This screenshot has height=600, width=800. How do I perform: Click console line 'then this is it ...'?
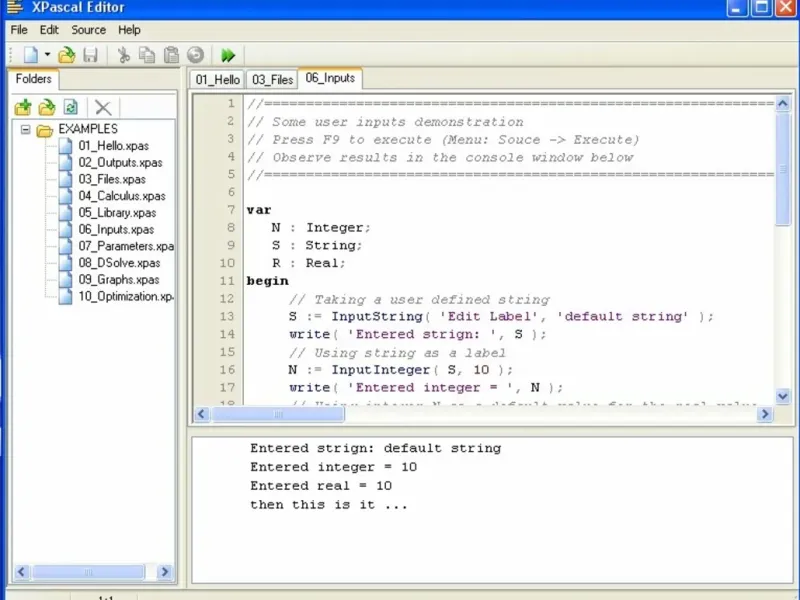(329, 505)
